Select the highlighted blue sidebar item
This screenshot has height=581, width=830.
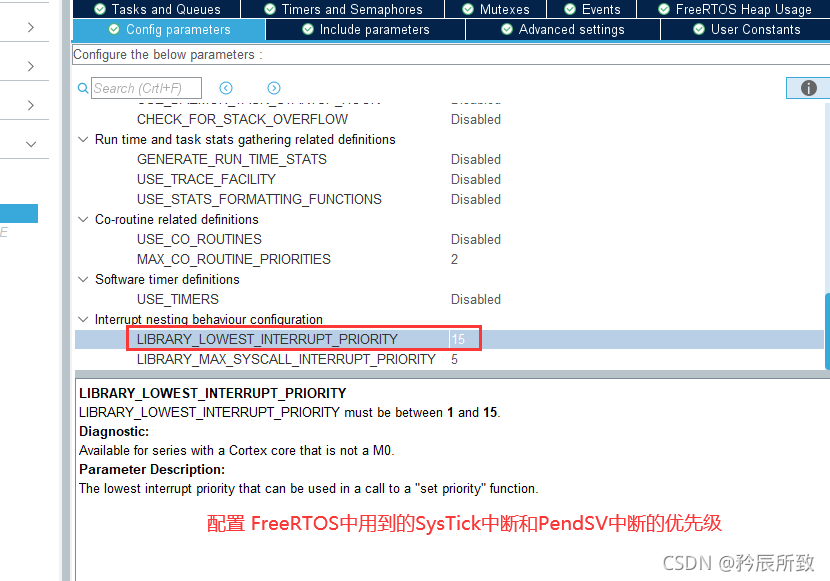(x=19, y=214)
